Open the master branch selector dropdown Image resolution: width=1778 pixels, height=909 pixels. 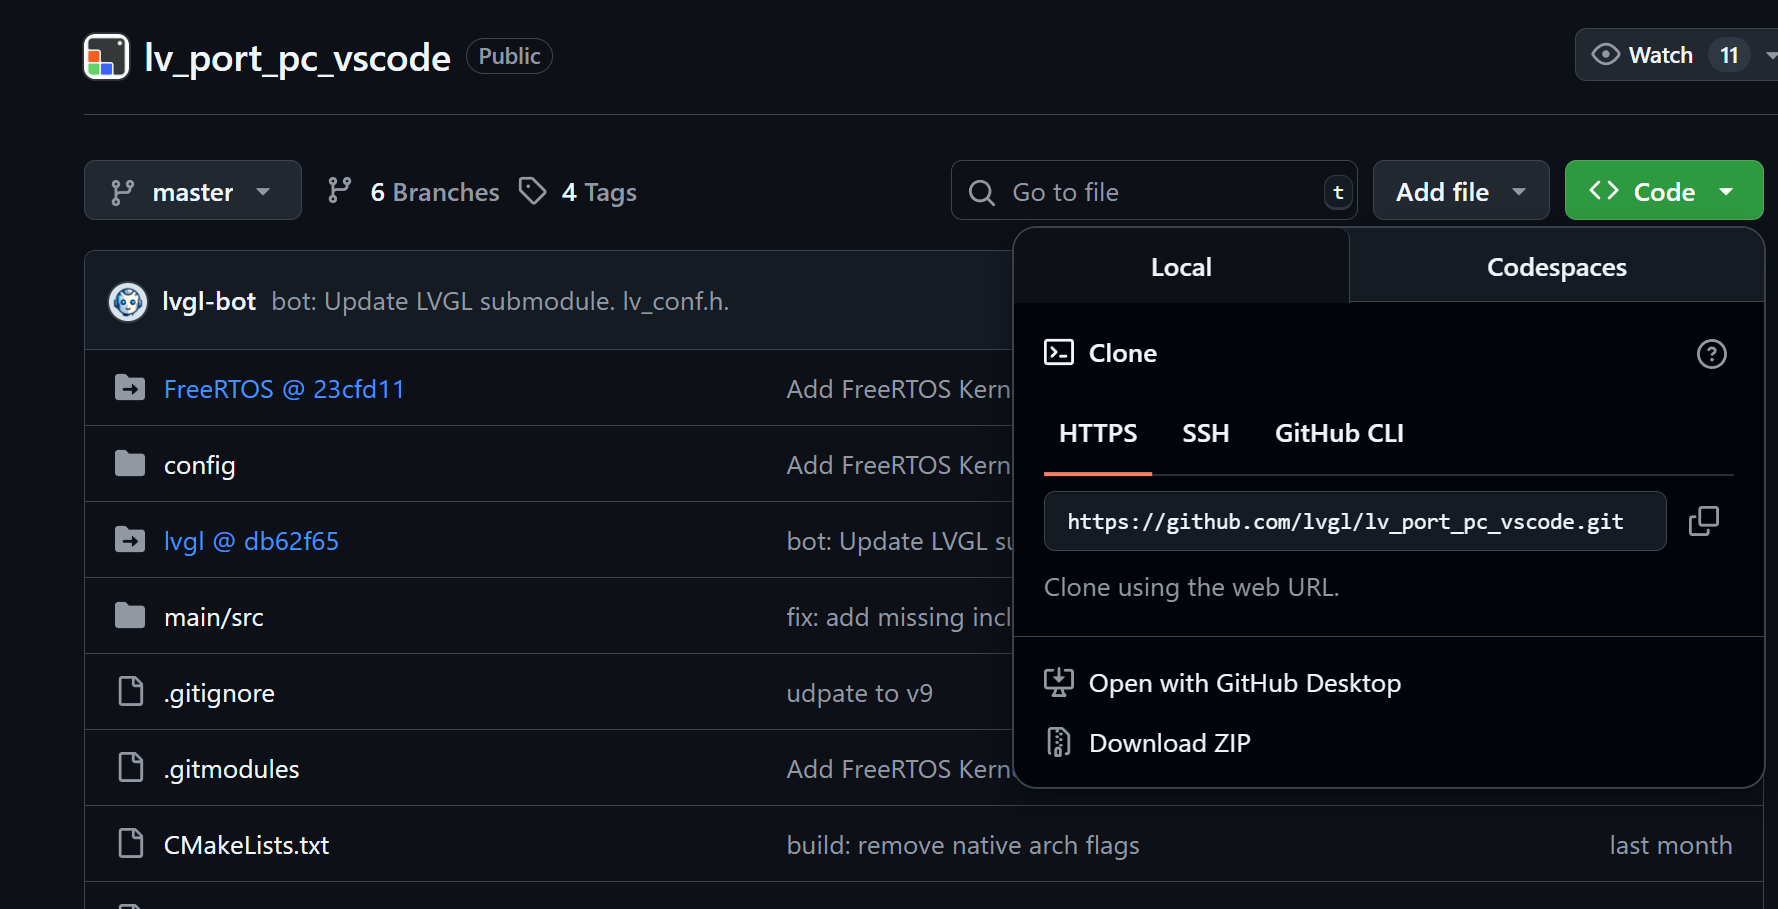[193, 190]
